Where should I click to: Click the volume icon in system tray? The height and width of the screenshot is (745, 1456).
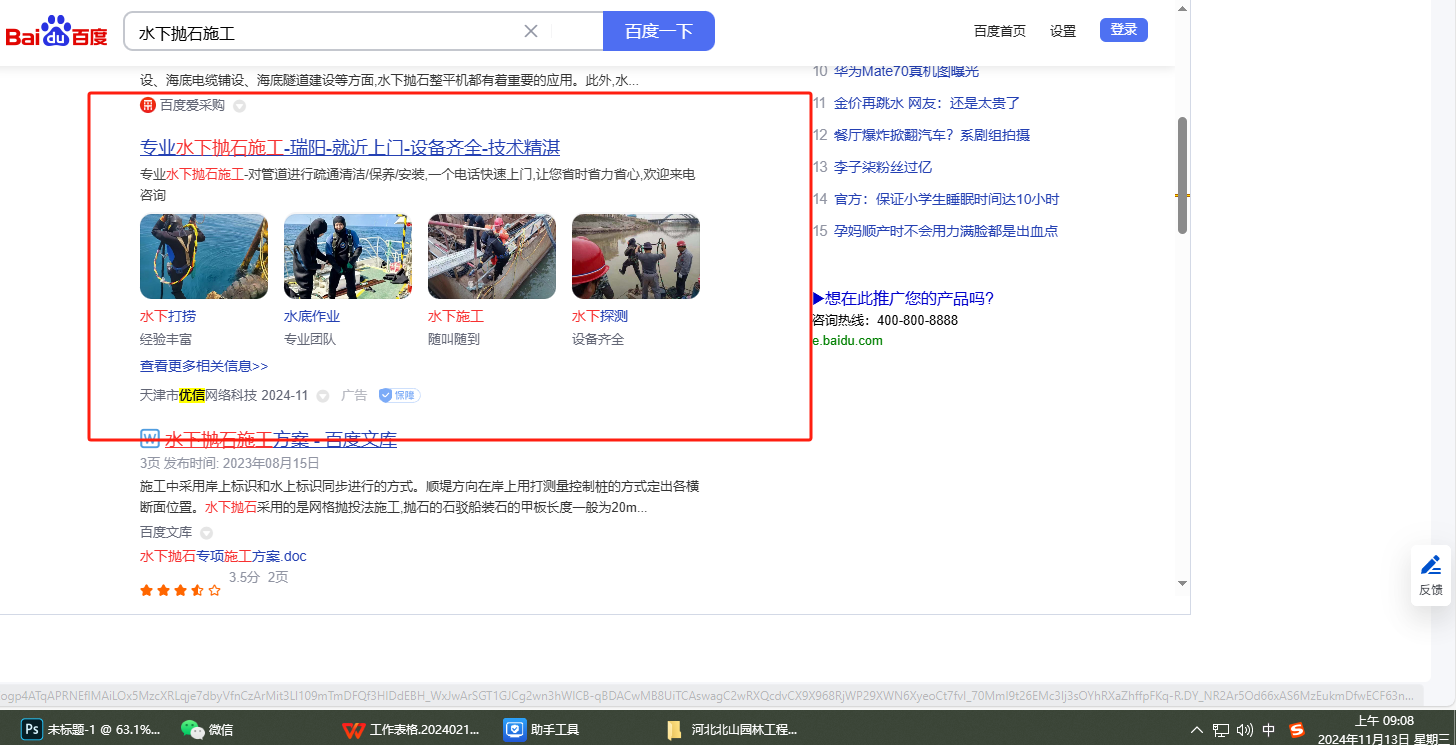click(x=1245, y=730)
